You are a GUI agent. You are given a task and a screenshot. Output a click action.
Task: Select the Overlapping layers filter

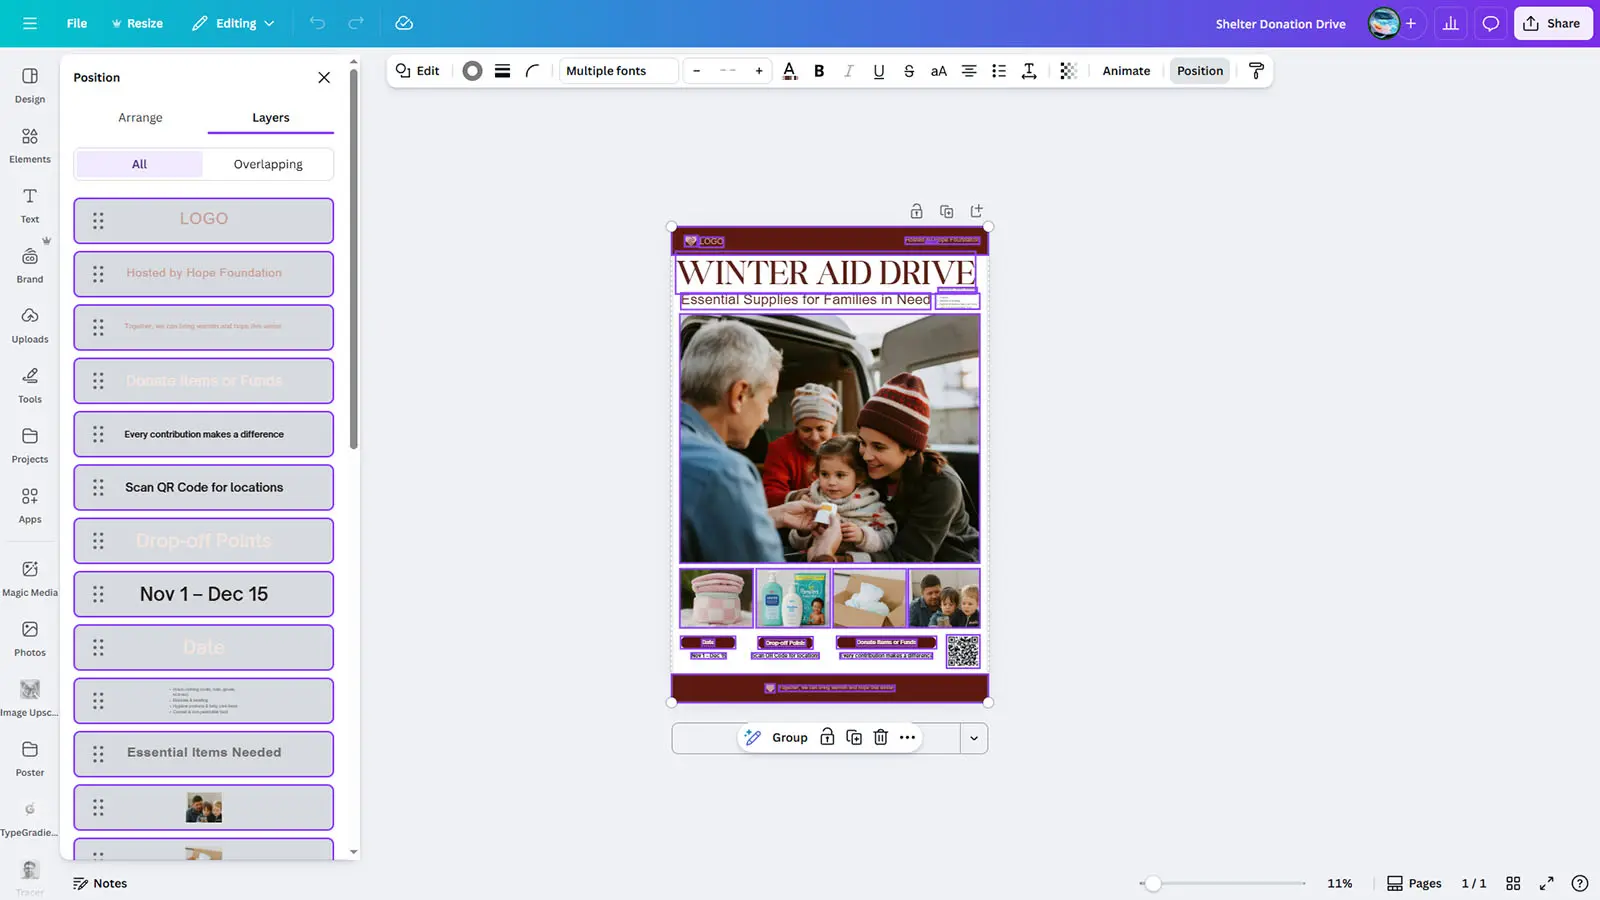point(268,164)
